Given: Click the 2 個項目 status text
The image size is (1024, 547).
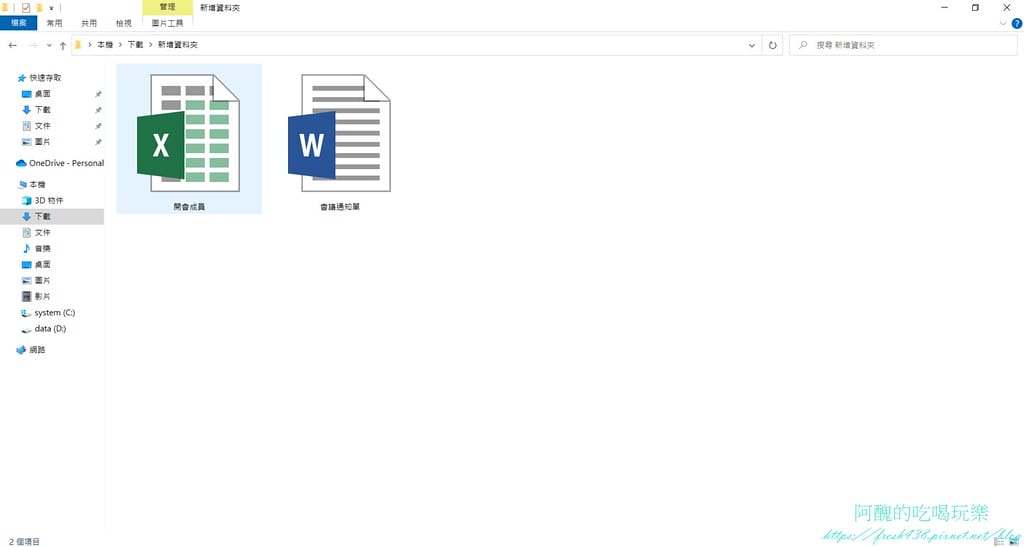Looking at the screenshot, I should [x=24, y=541].
